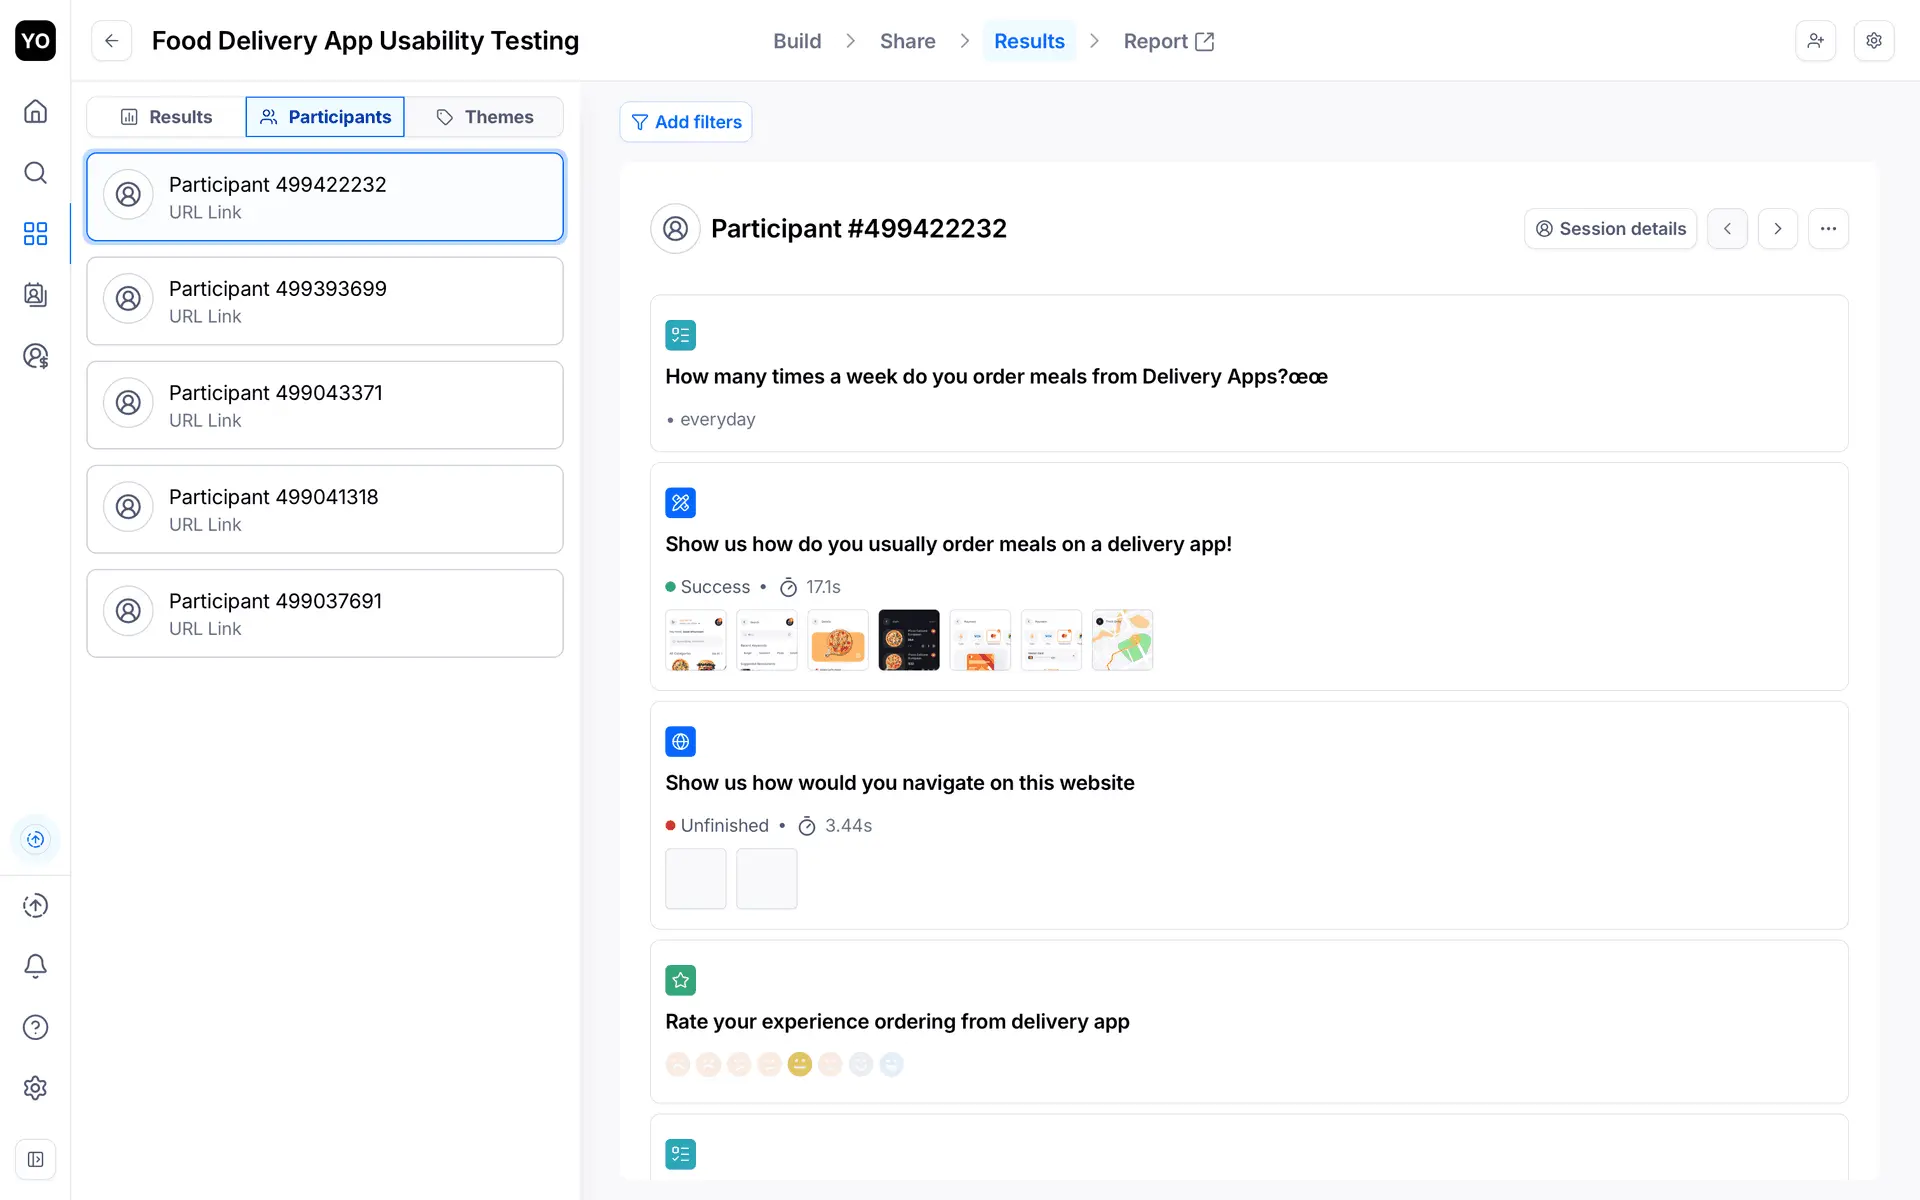This screenshot has width=1920, height=1200.
Task: Click the notifications bell icon
Action: [35, 966]
